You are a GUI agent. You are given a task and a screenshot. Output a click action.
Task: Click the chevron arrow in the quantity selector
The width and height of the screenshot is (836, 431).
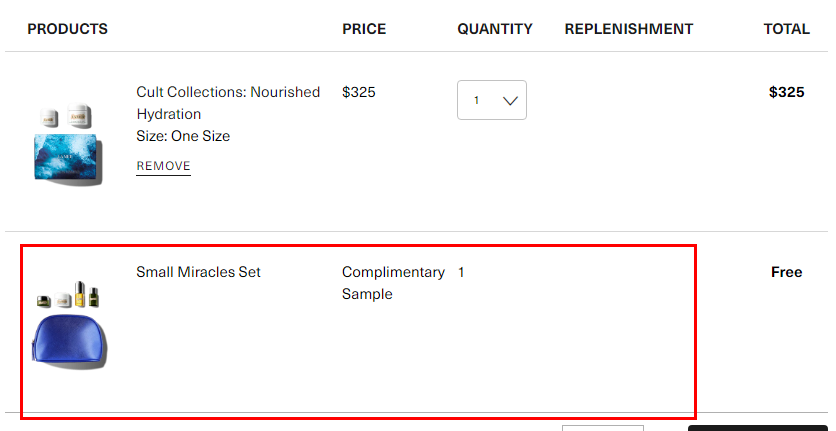tap(510, 100)
